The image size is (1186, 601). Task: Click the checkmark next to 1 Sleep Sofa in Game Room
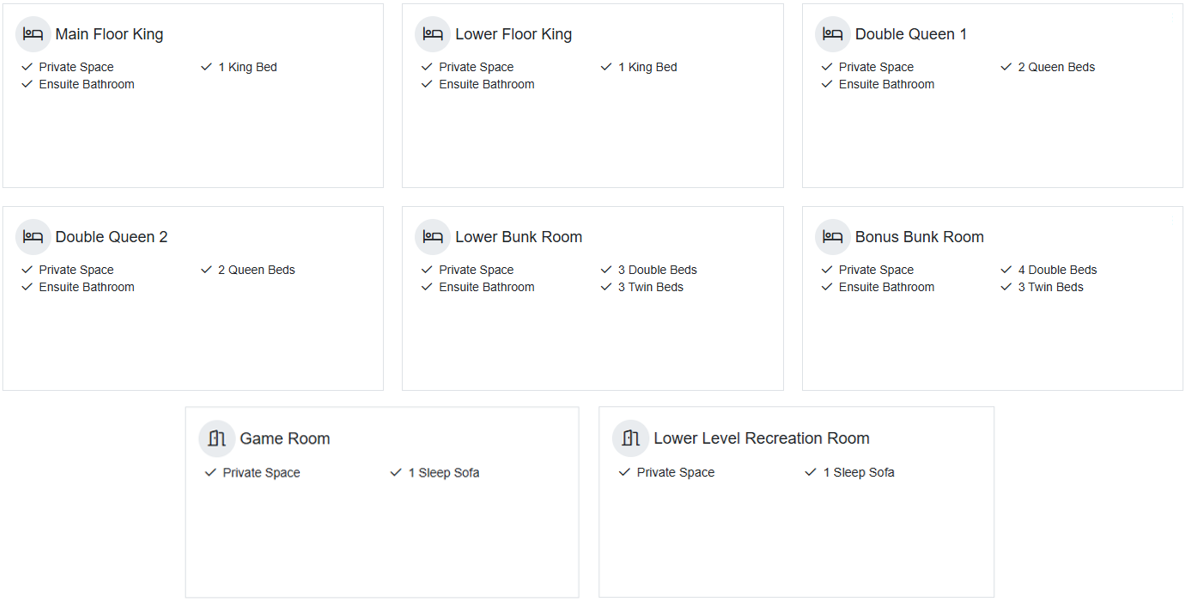point(396,473)
